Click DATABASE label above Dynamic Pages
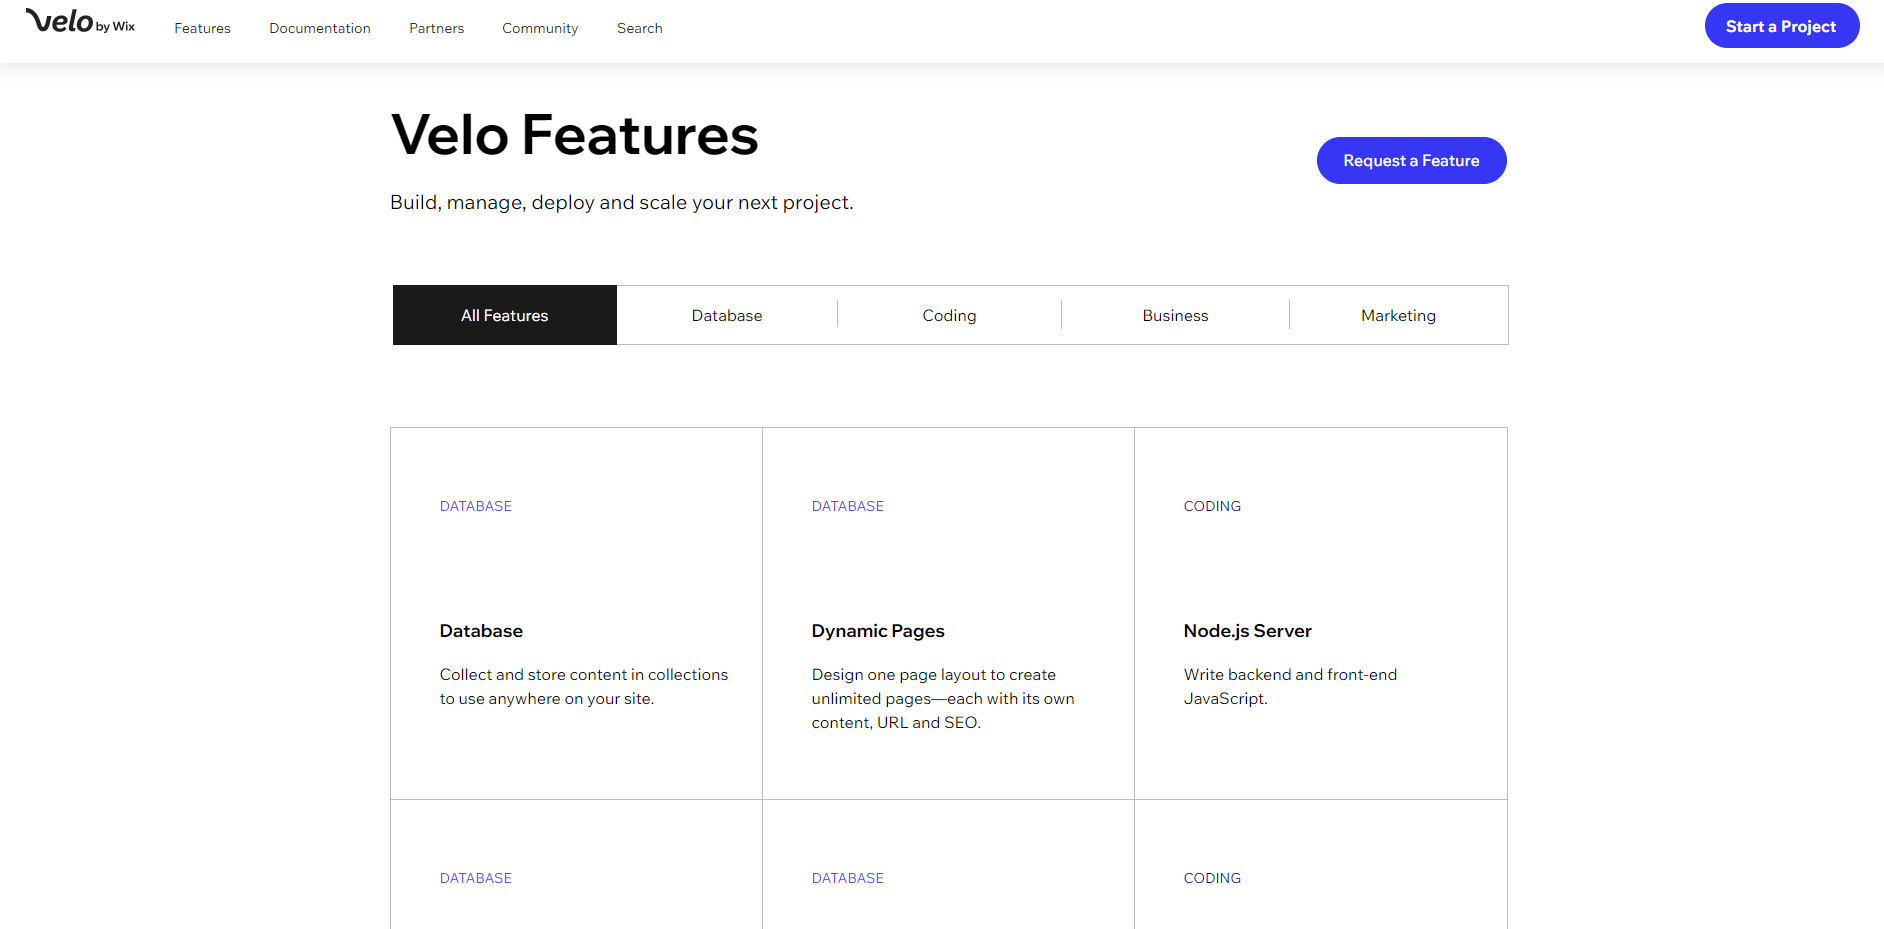Image resolution: width=1884 pixels, height=929 pixels. pyautogui.click(x=848, y=506)
